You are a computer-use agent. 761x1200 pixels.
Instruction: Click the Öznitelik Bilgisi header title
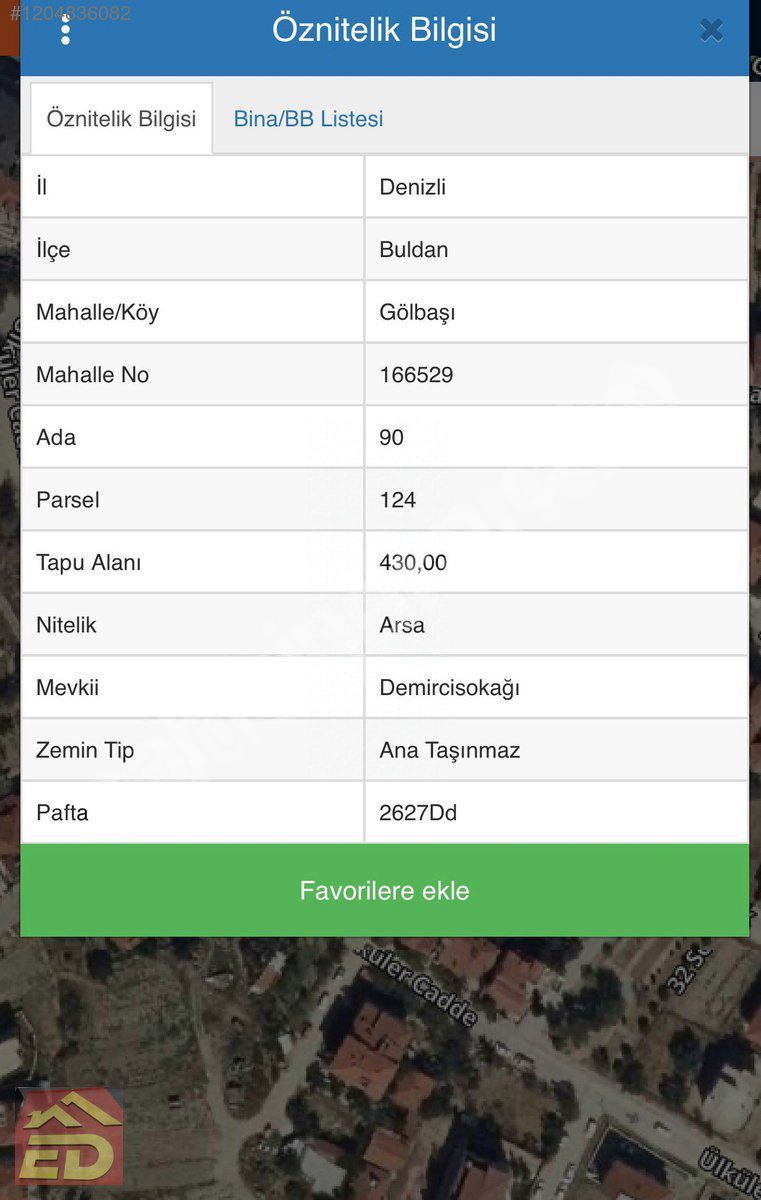[x=384, y=30]
